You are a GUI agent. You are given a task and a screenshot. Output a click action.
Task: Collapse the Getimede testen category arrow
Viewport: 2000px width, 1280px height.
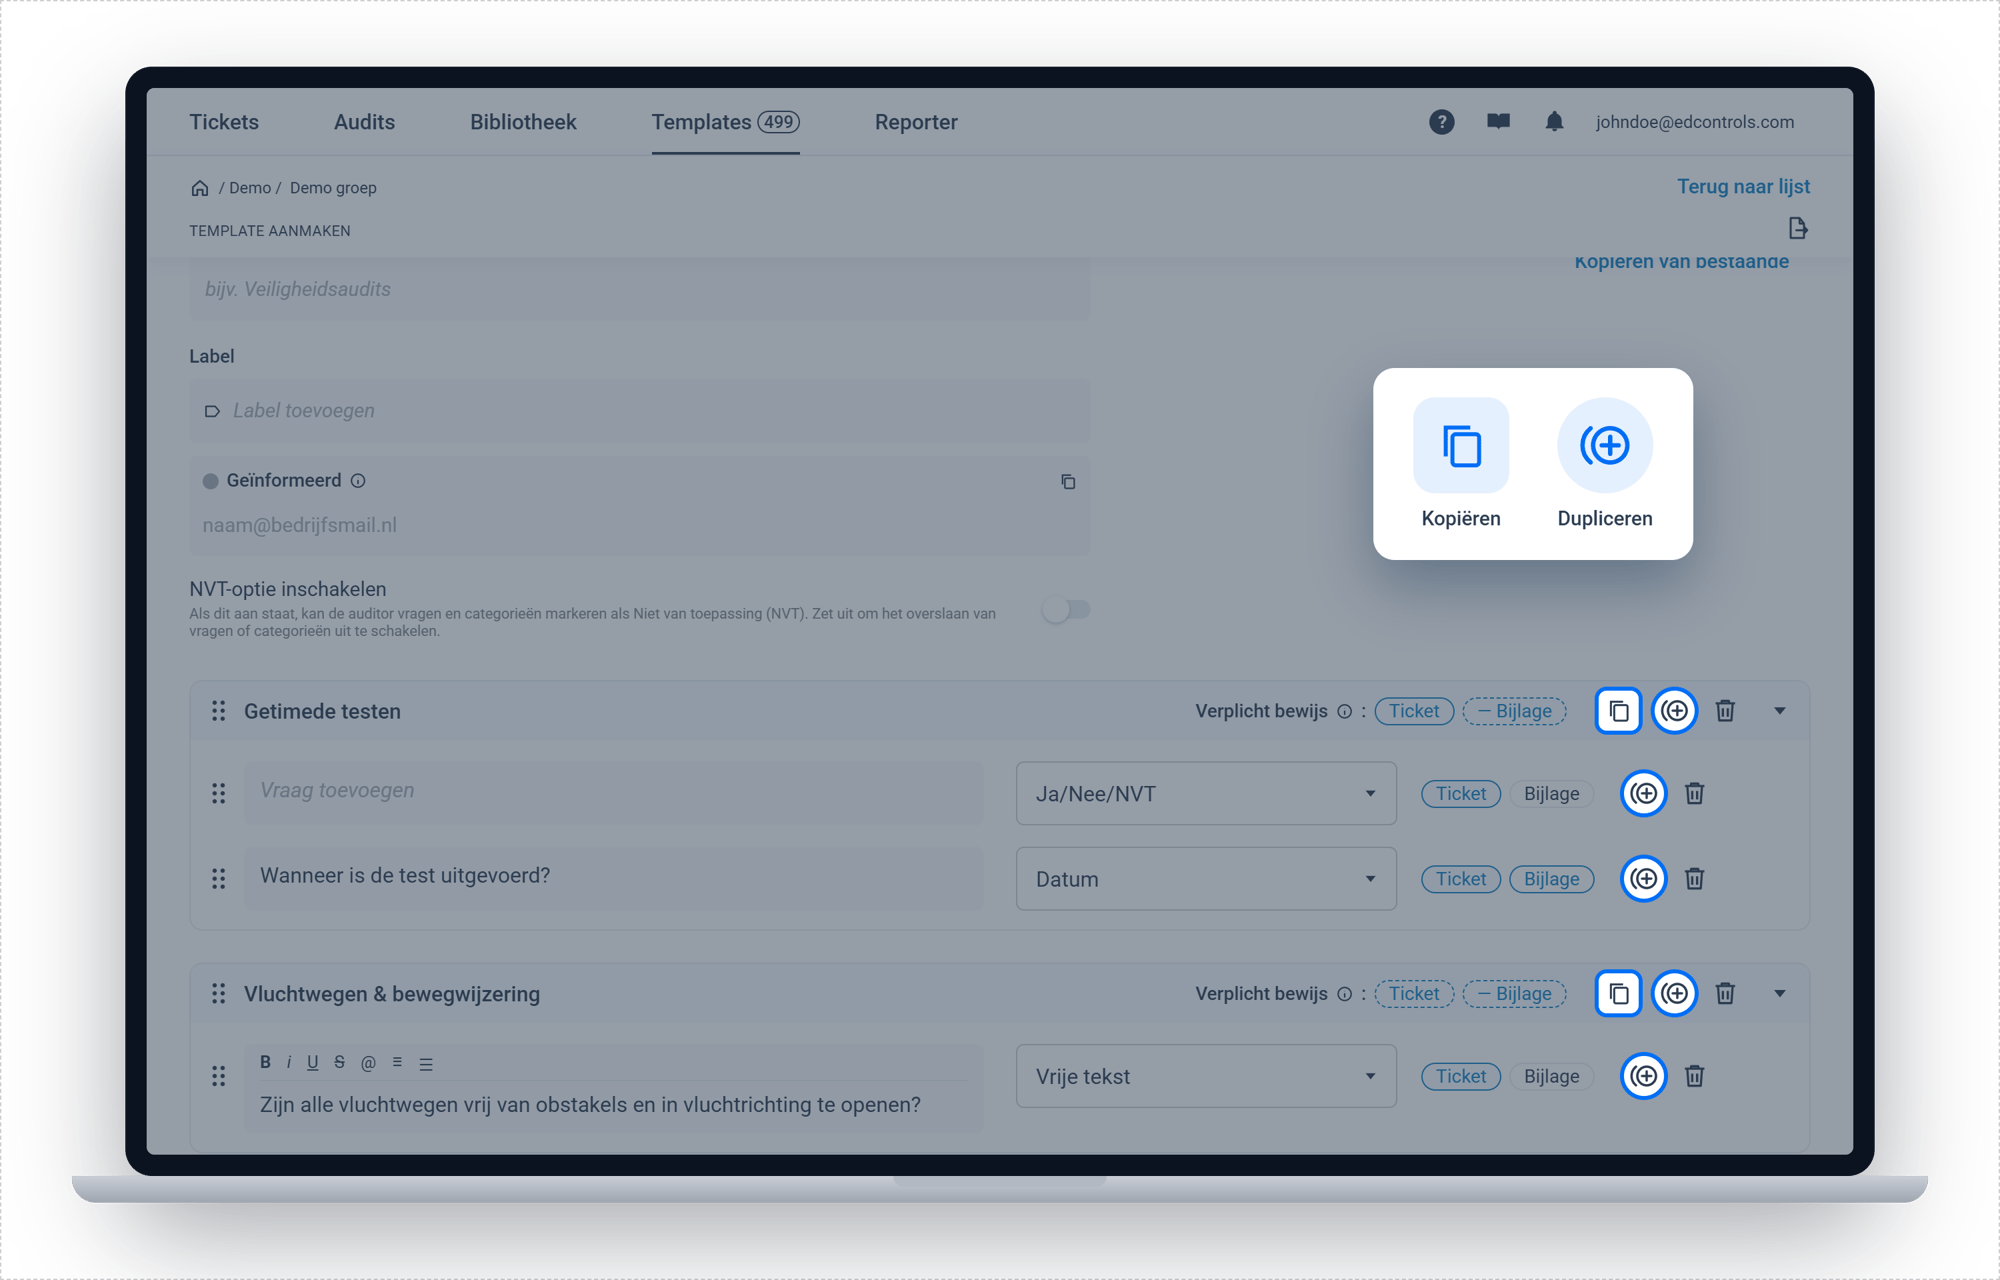[x=1780, y=711]
